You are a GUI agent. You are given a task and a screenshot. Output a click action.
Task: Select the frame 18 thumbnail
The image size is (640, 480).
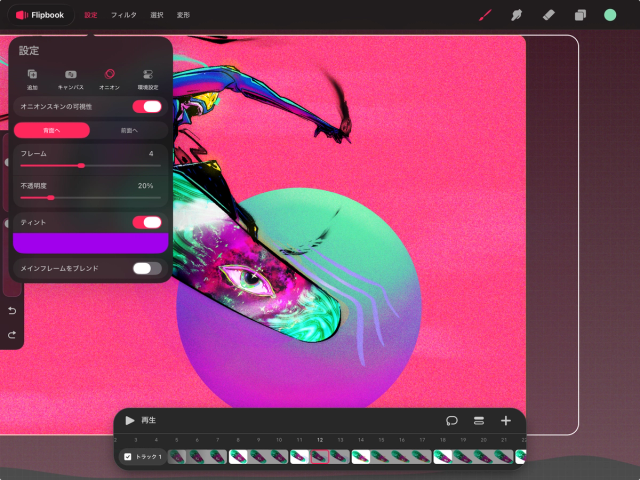click(x=442, y=457)
